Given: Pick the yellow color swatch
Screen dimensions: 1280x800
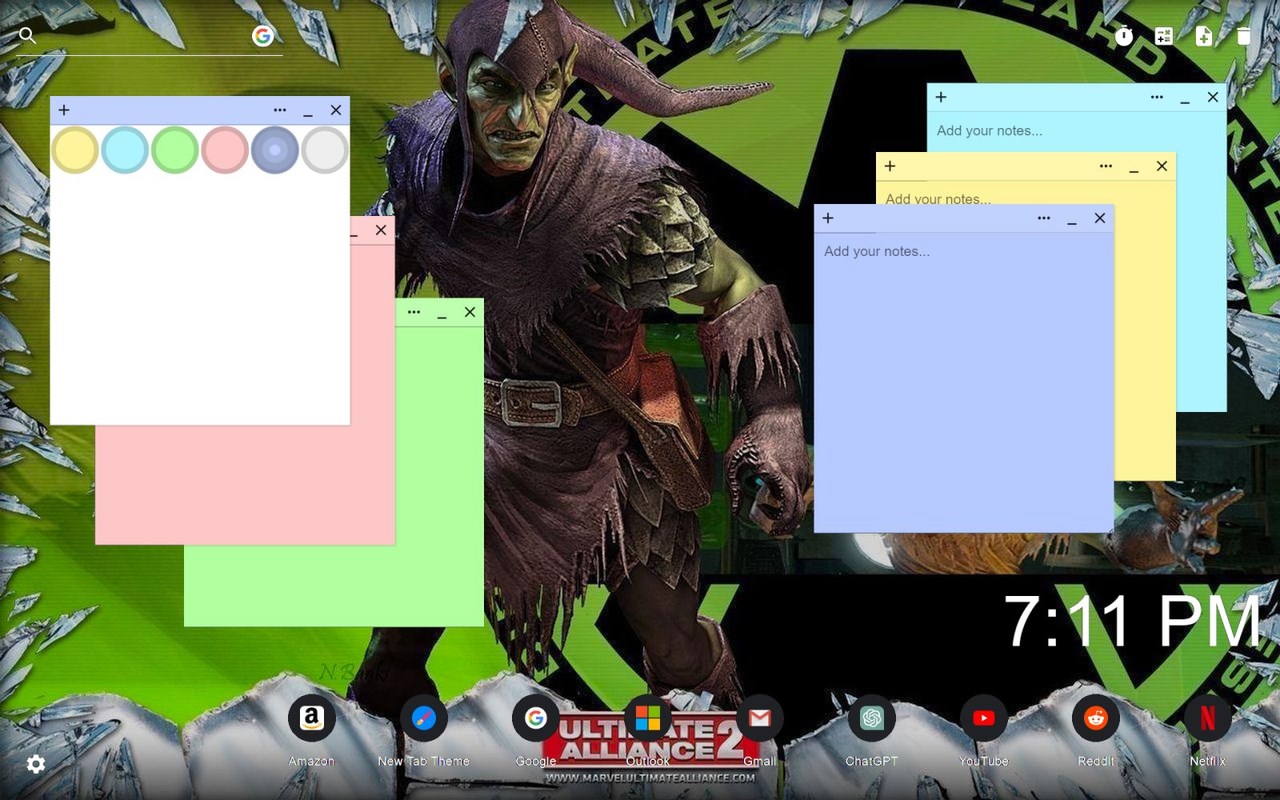Looking at the screenshot, I should pos(75,150).
